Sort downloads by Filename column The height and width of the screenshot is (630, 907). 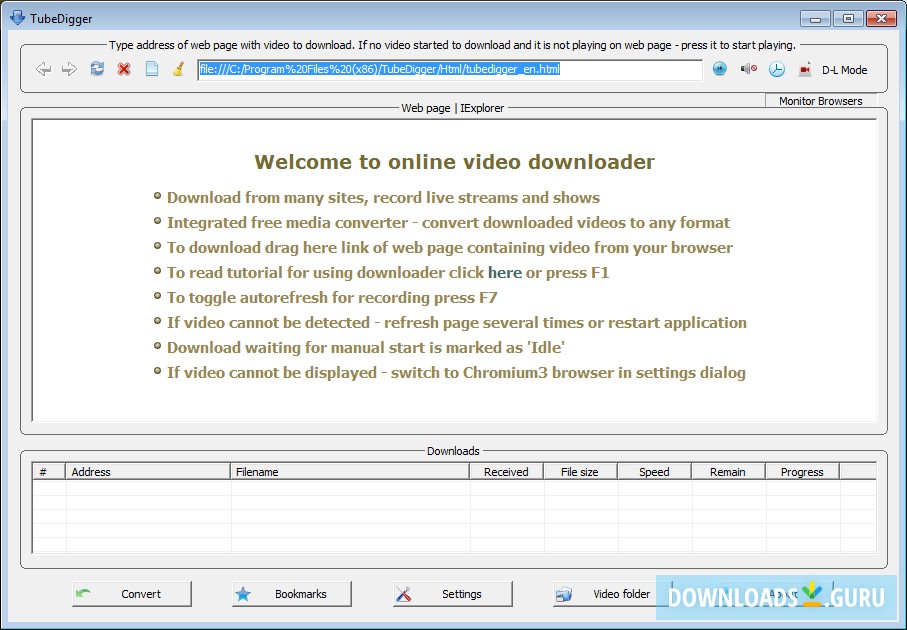click(349, 471)
